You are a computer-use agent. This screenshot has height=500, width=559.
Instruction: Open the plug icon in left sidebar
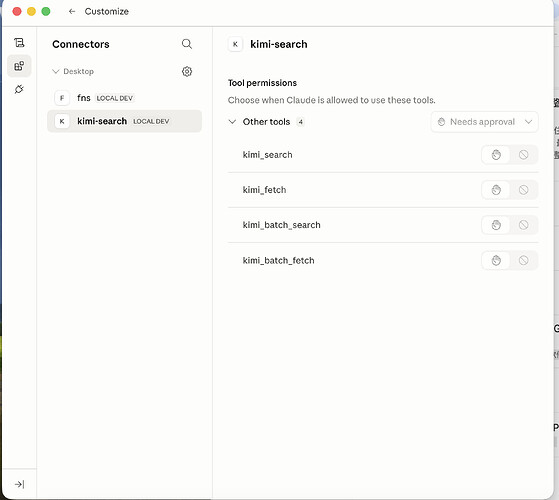(19, 89)
